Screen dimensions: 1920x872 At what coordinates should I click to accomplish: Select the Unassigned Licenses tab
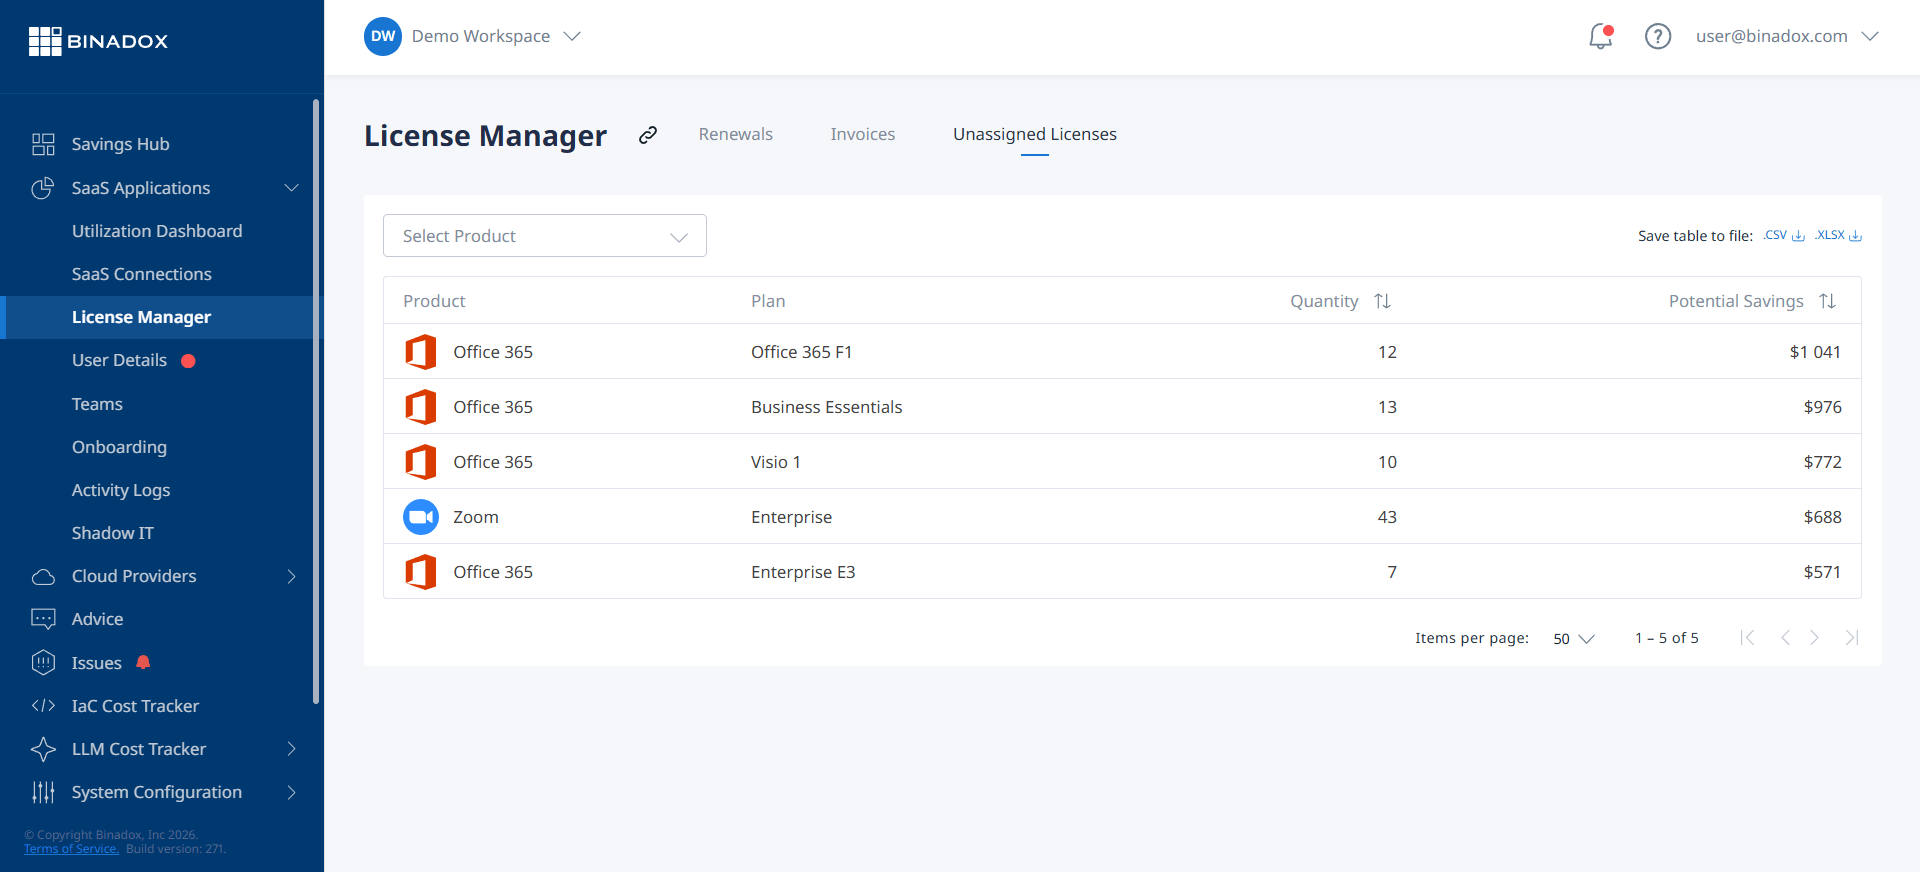click(1035, 134)
